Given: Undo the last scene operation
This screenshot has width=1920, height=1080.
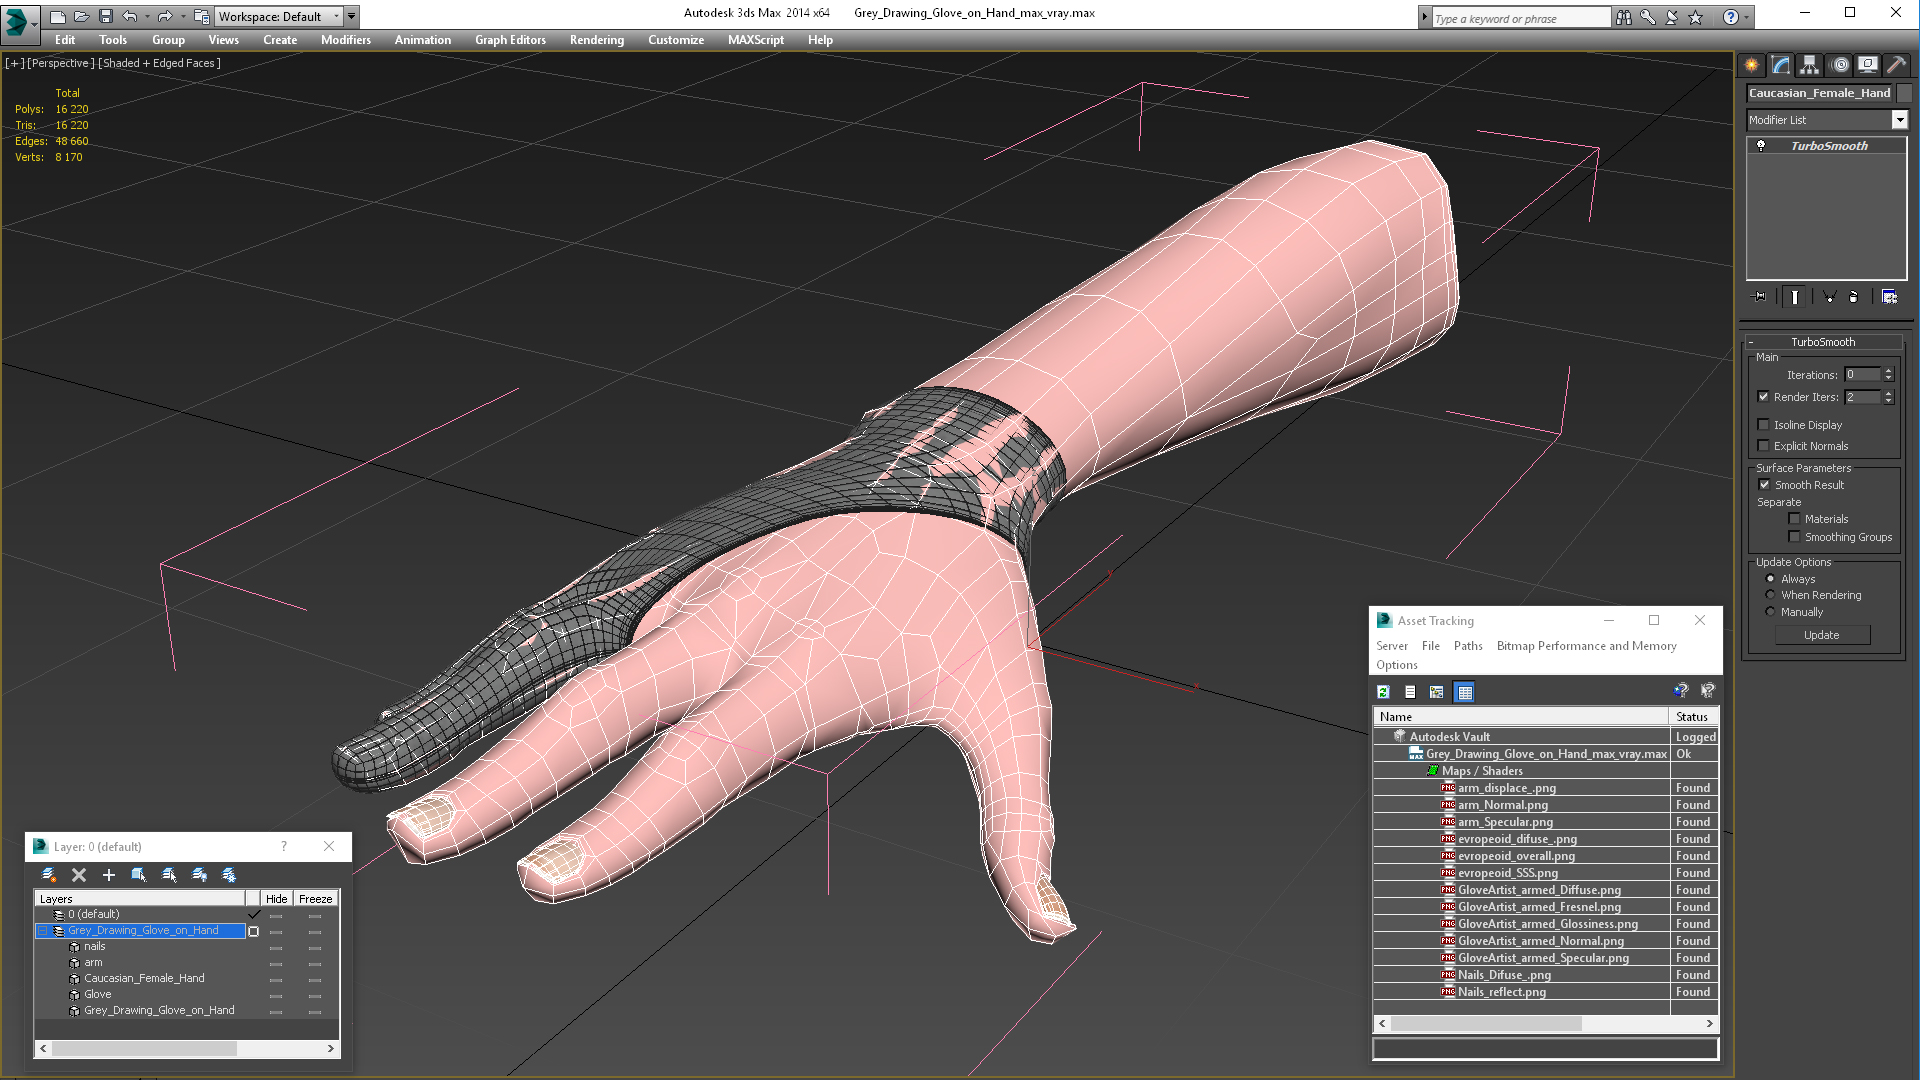Looking at the screenshot, I should [x=129, y=16].
